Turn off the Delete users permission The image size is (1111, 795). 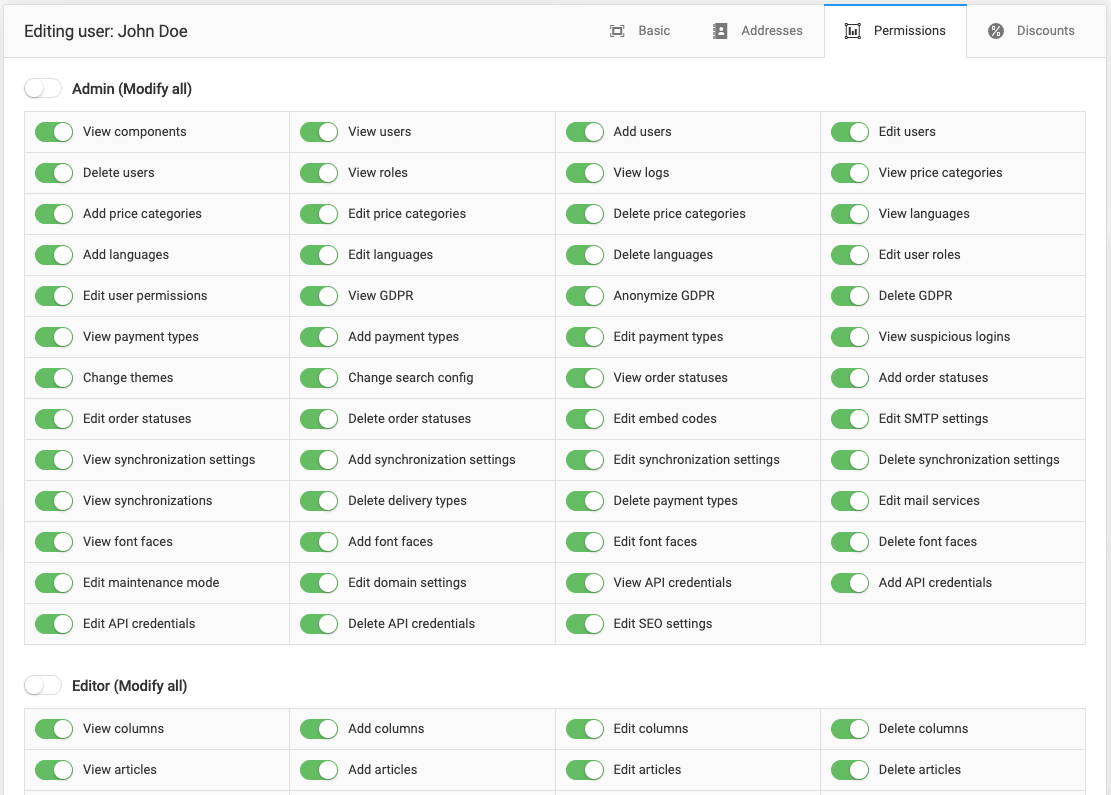click(54, 173)
